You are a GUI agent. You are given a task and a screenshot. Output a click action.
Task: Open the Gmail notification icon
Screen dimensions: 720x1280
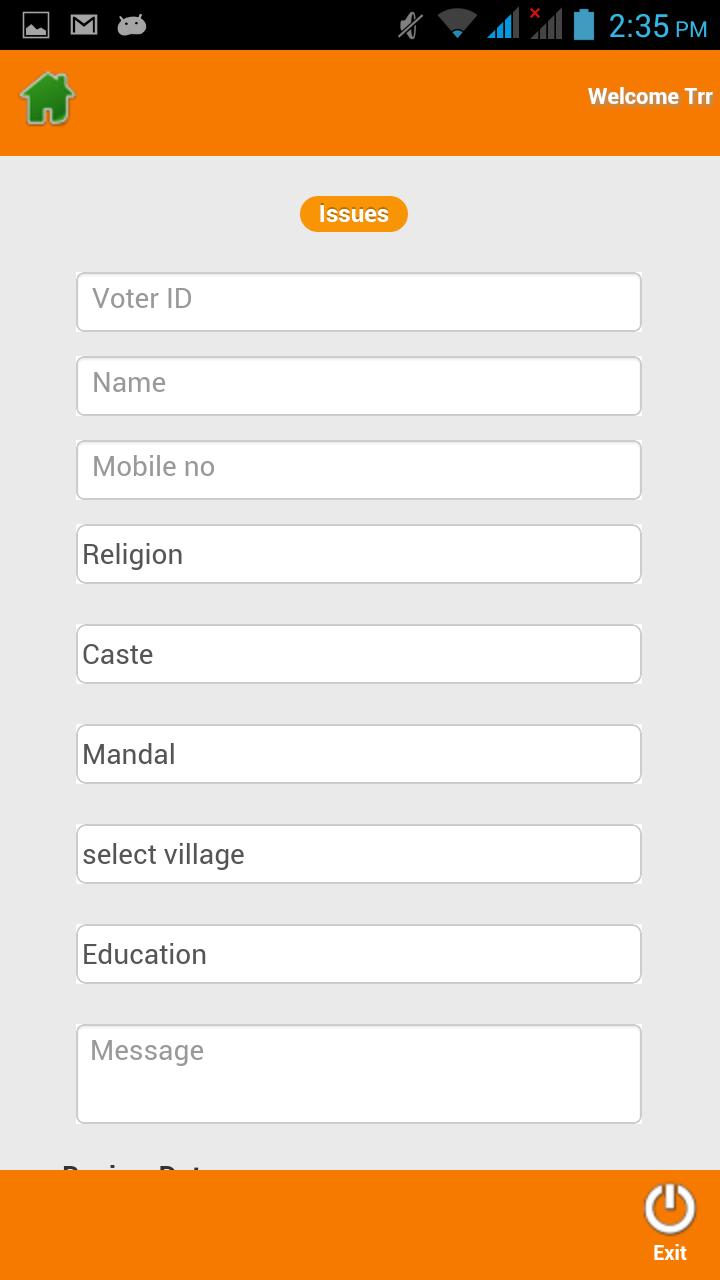[84, 25]
